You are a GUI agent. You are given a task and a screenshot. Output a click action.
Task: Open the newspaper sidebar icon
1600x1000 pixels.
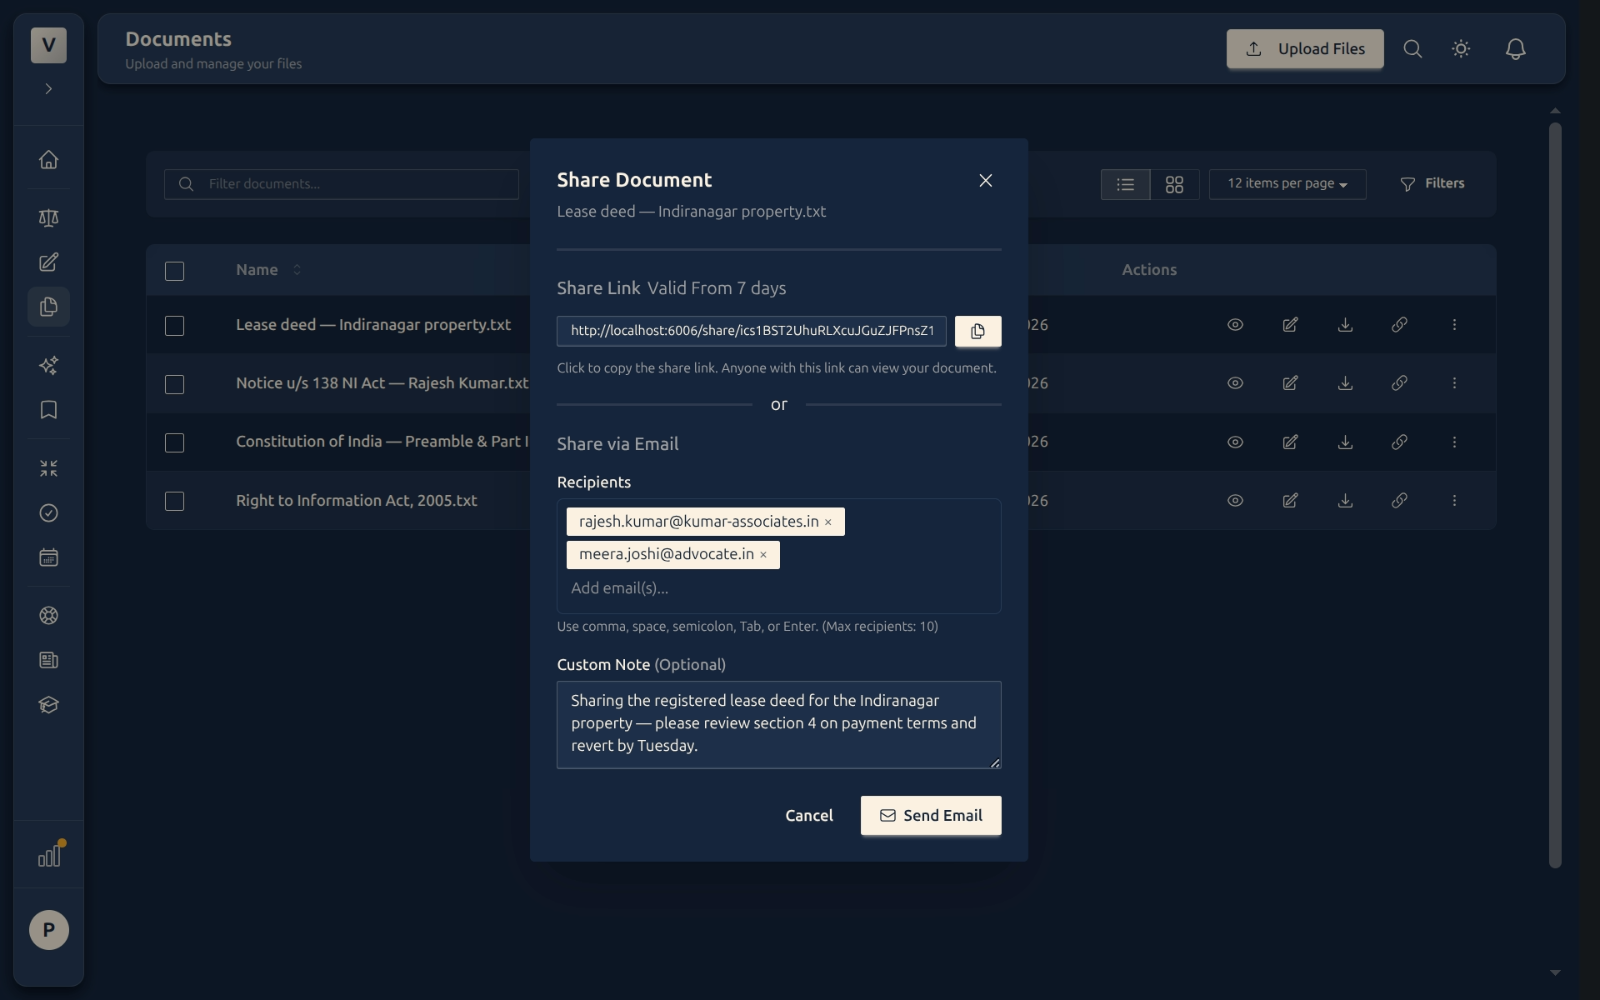[48, 660]
